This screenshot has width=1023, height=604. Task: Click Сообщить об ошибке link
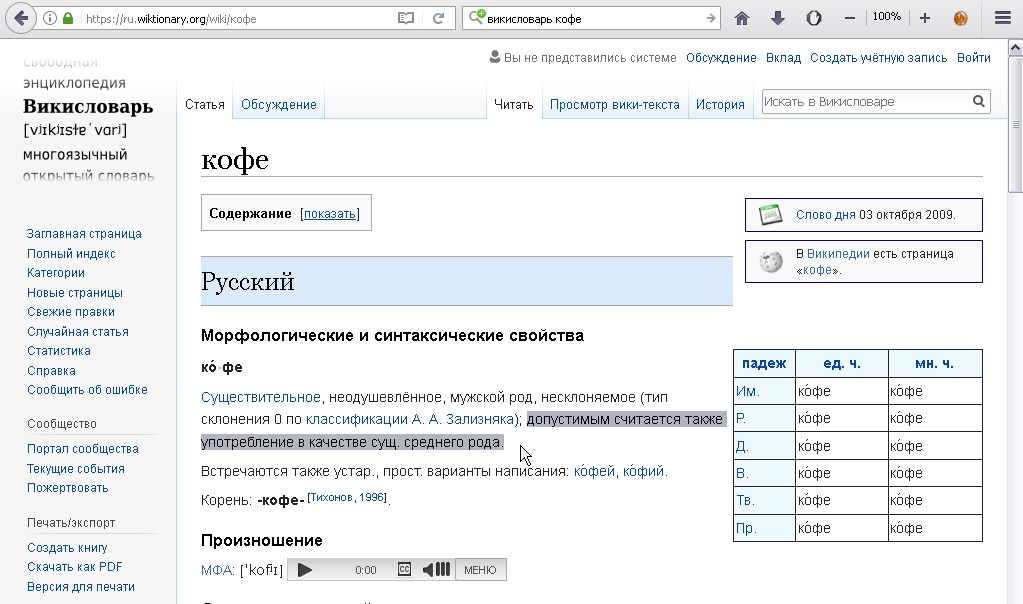click(87, 389)
